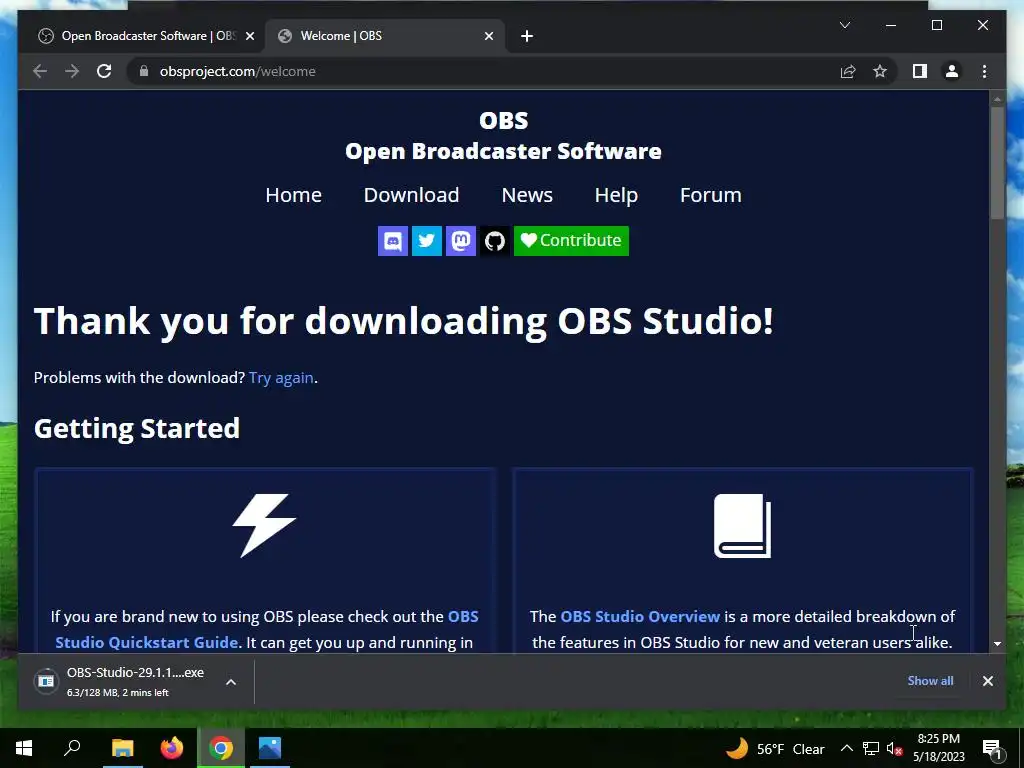Close the downloads bar
The image size is (1024, 768).
coord(987,681)
